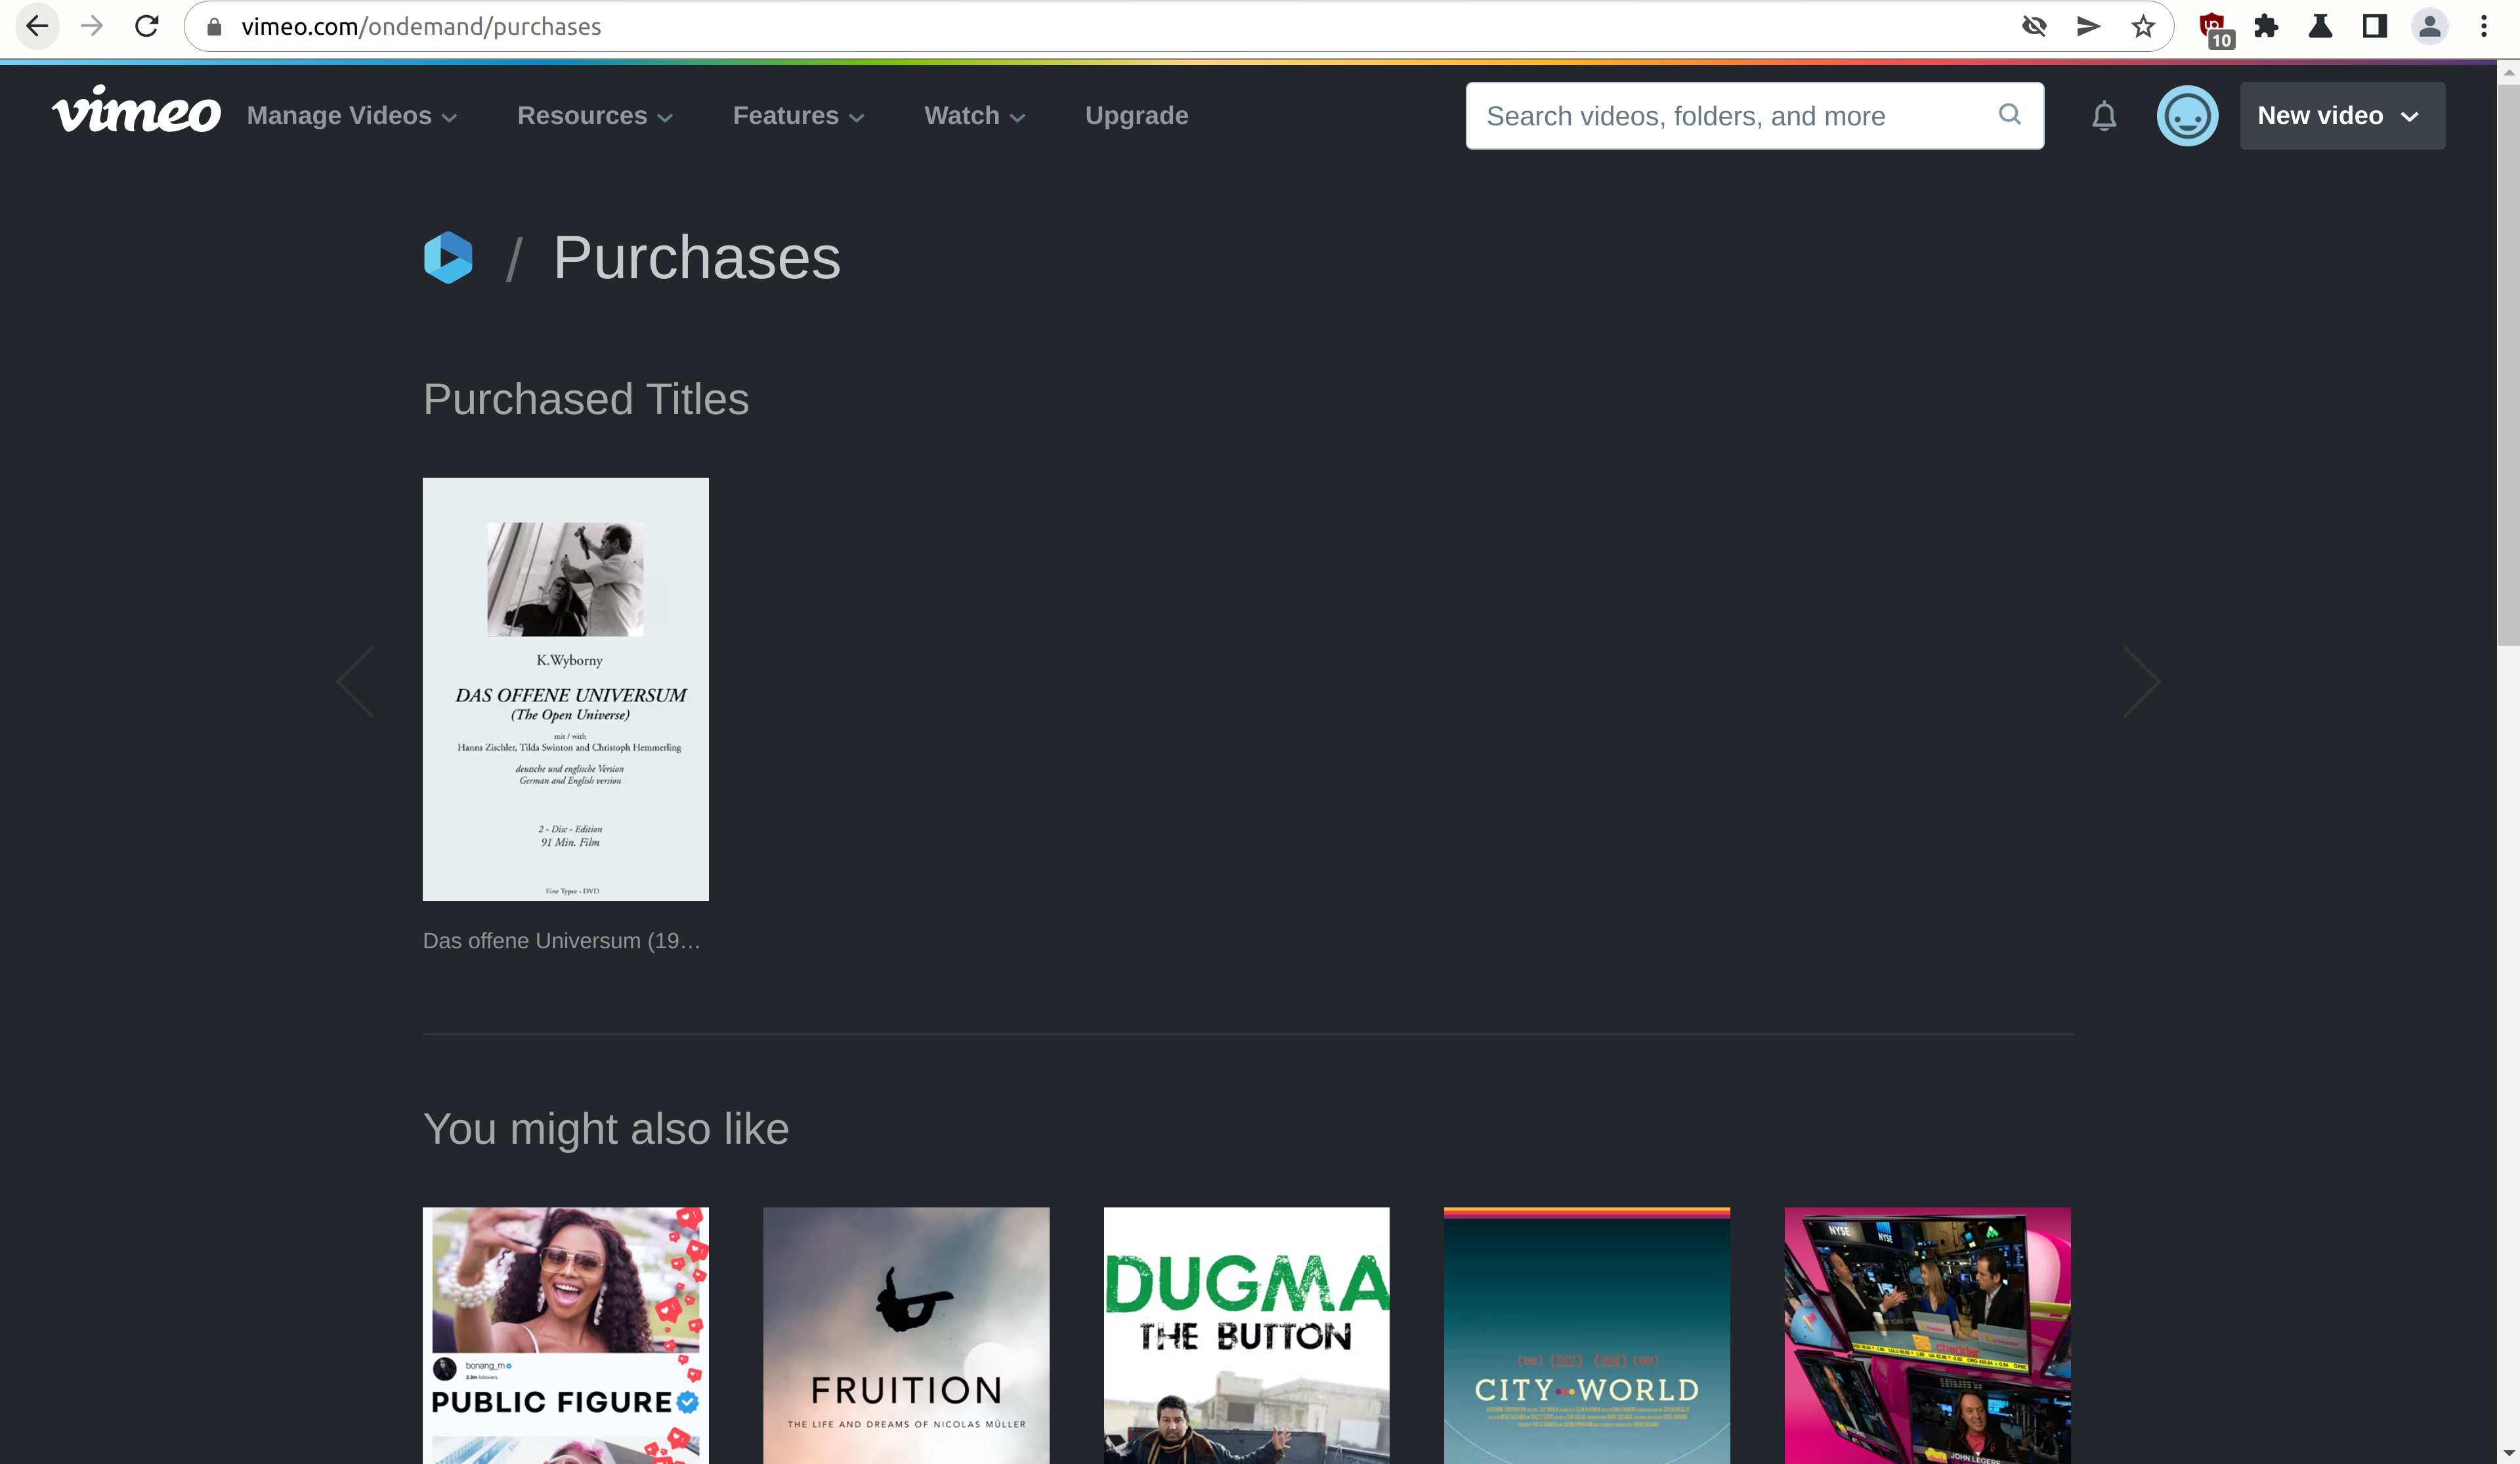The height and width of the screenshot is (1464, 2520).
Task: Open the browser extensions puzzle icon
Action: pos(2266,26)
